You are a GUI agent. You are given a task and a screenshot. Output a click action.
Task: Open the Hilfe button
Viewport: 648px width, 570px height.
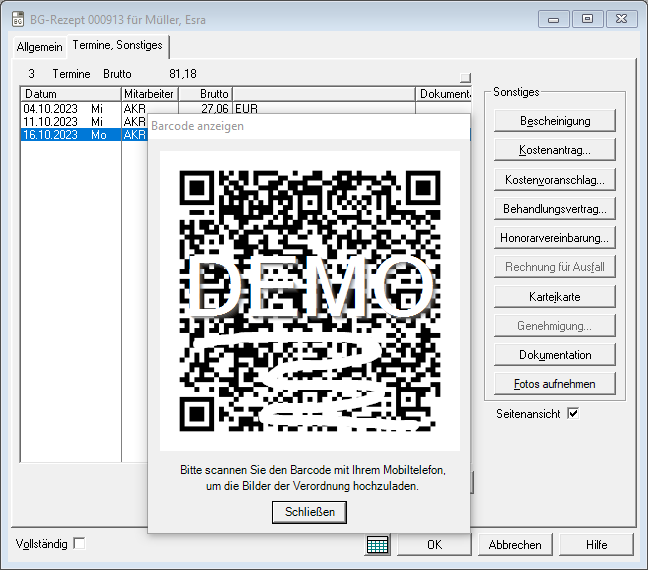pyautogui.click(x=596, y=544)
